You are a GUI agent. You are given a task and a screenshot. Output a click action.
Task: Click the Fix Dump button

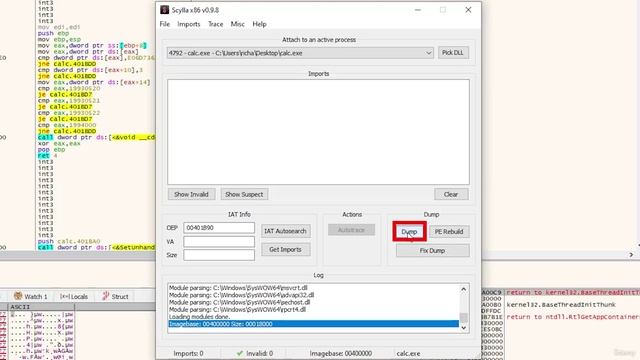pos(432,251)
